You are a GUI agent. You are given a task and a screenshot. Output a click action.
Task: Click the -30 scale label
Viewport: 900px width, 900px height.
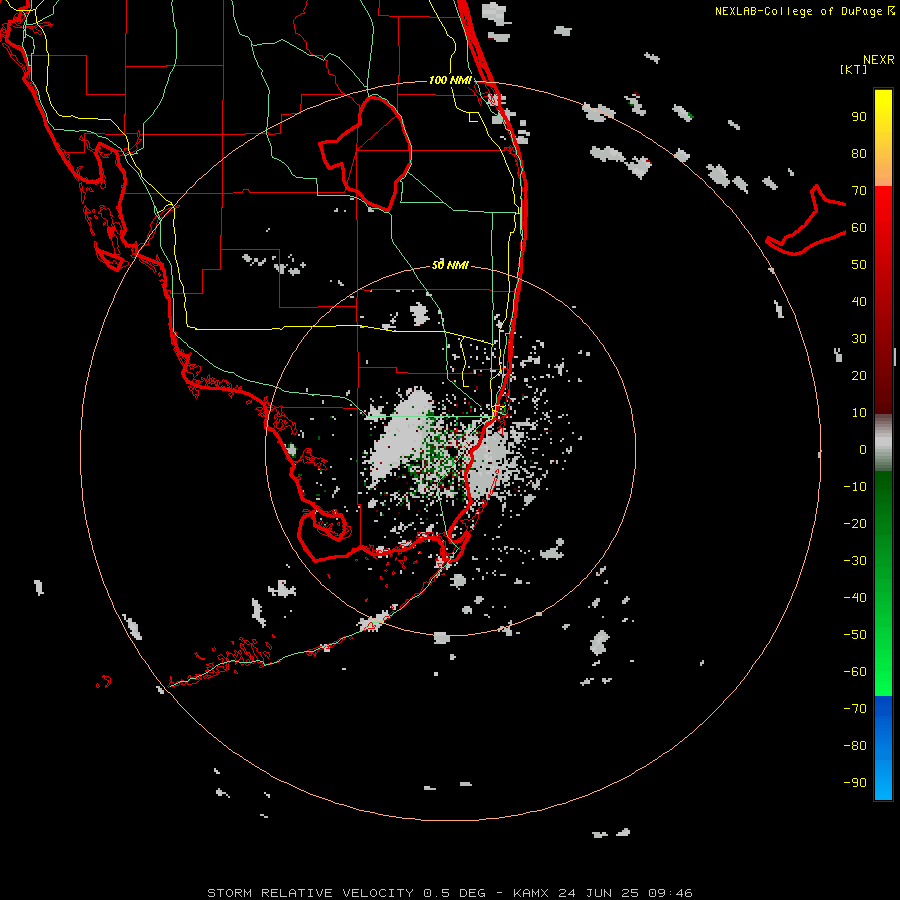click(855, 561)
